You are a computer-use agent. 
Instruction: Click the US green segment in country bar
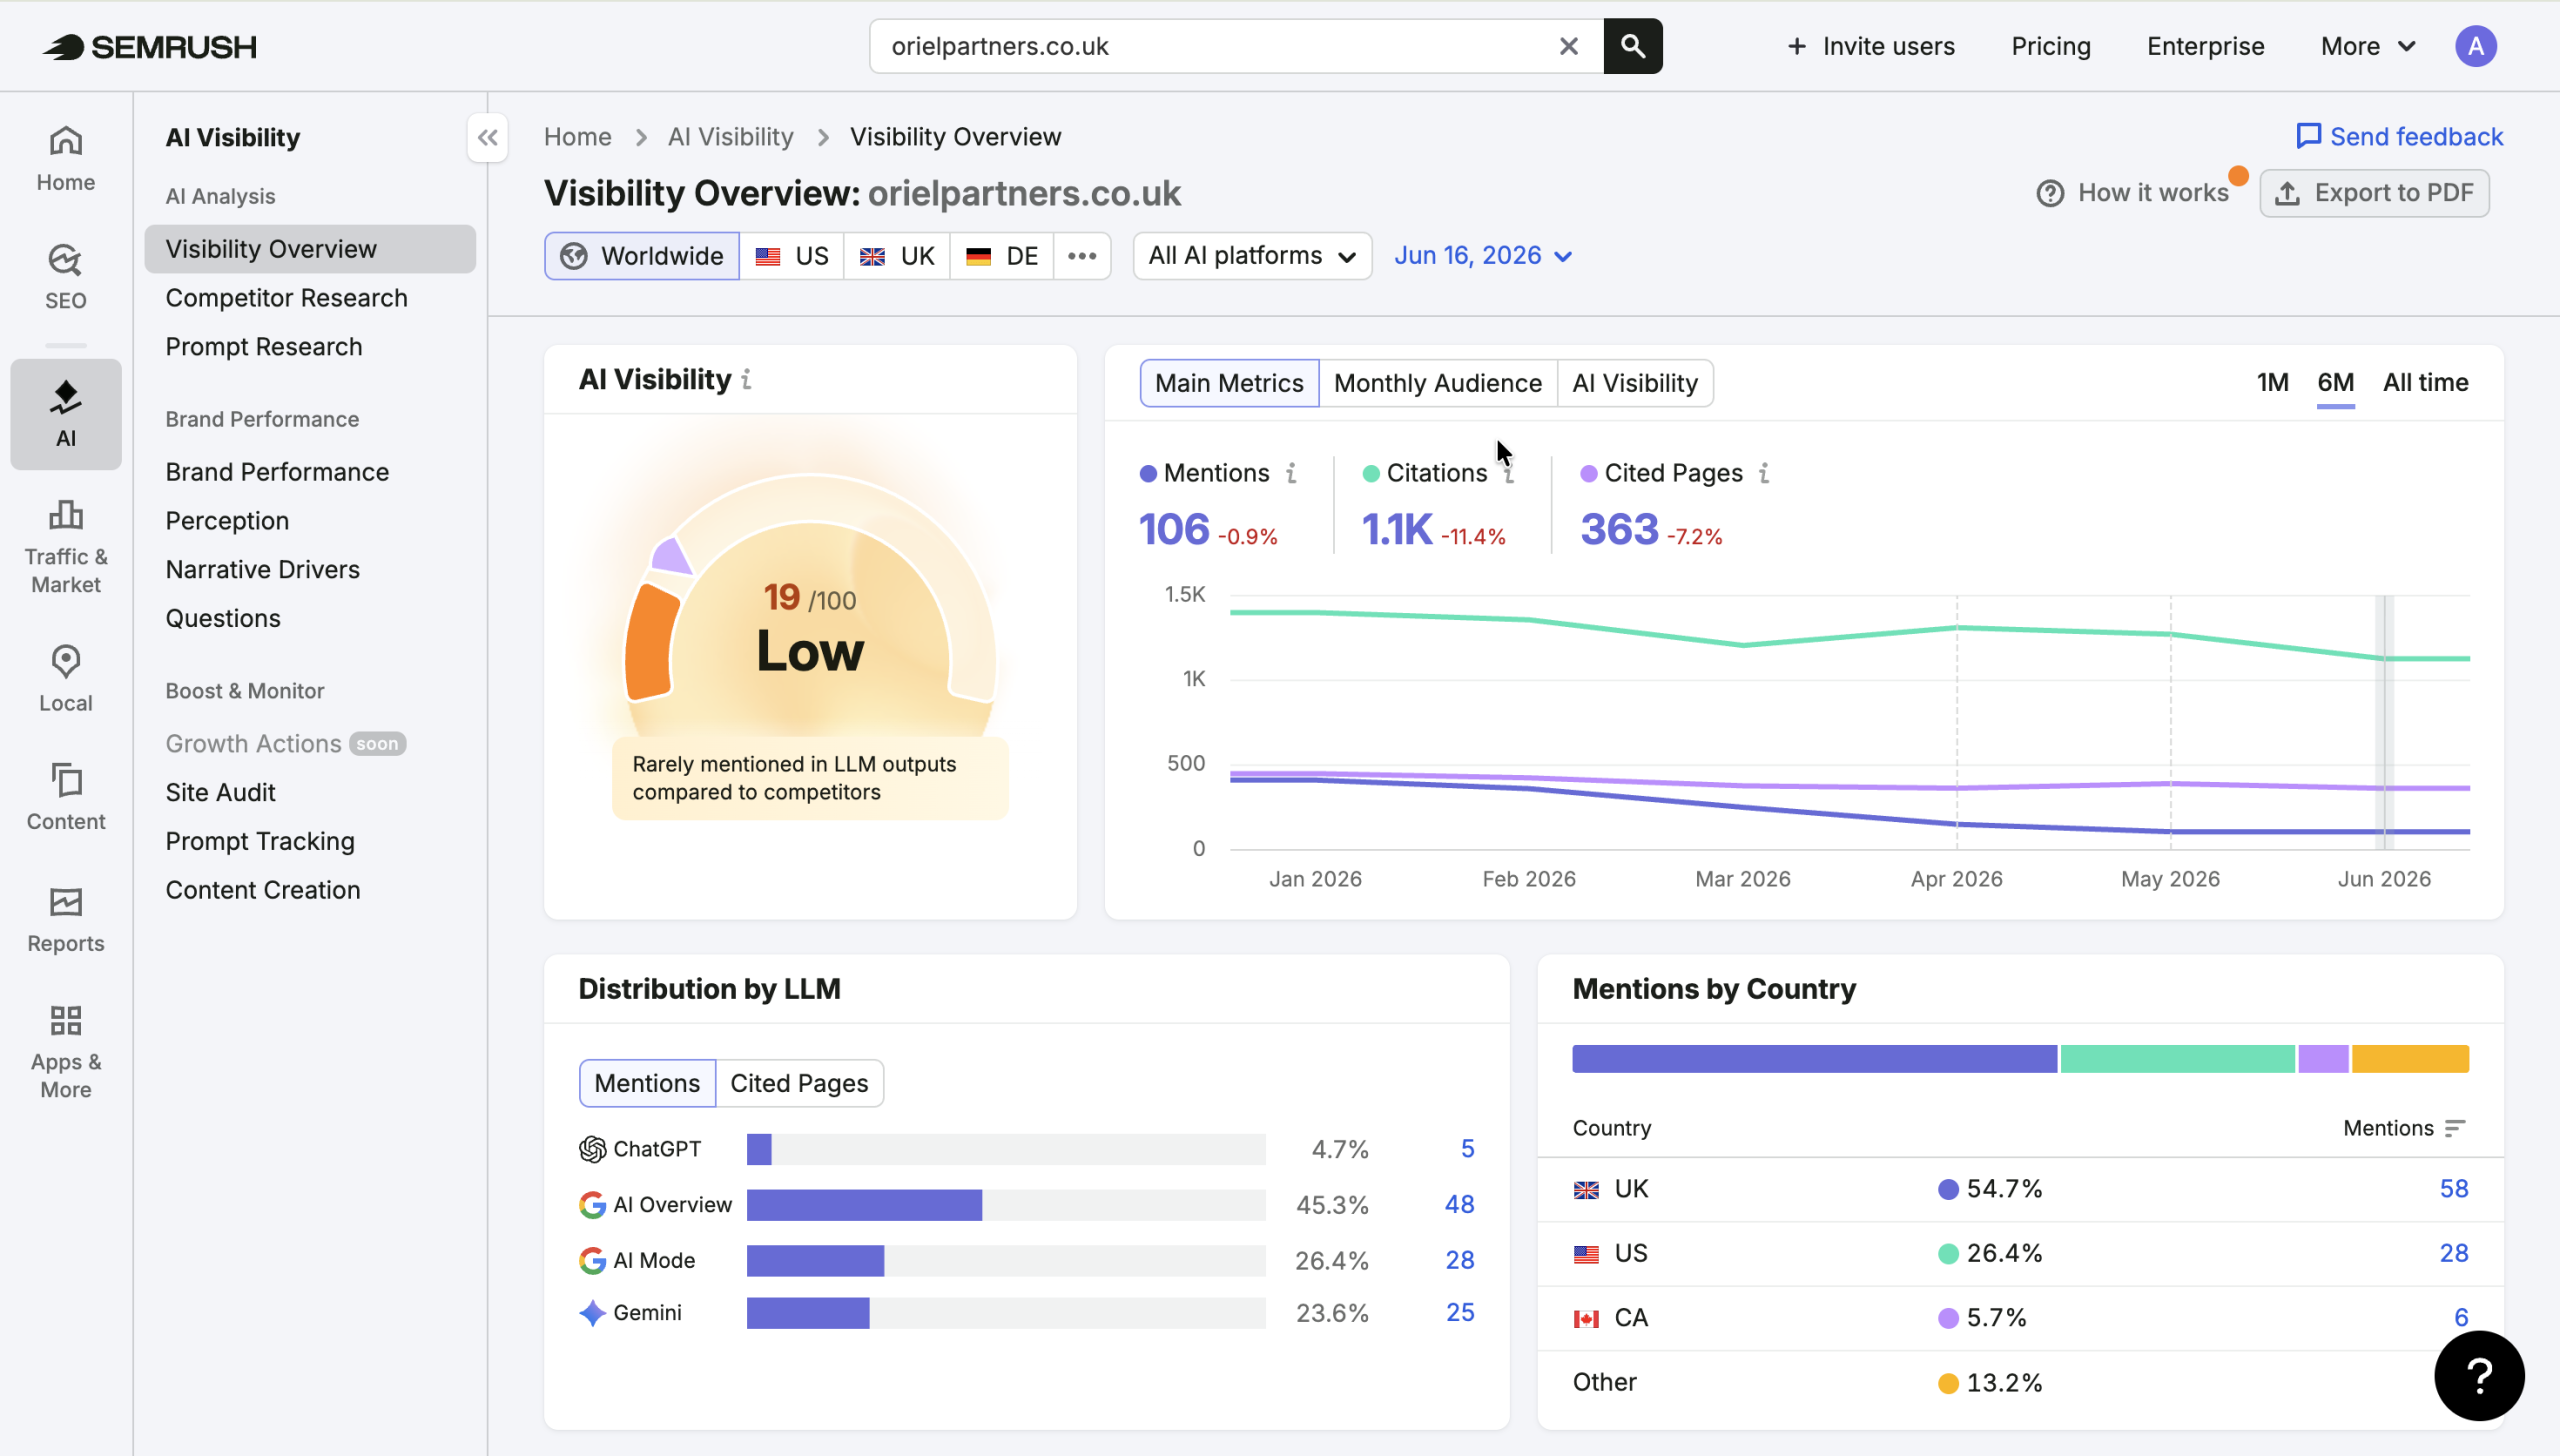[x=2177, y=1059]
